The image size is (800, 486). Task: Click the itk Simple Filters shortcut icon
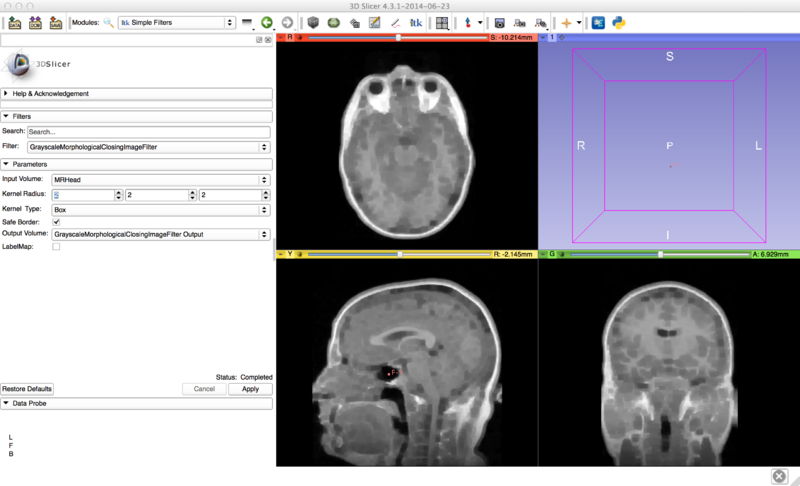click(x=416, y=22)
